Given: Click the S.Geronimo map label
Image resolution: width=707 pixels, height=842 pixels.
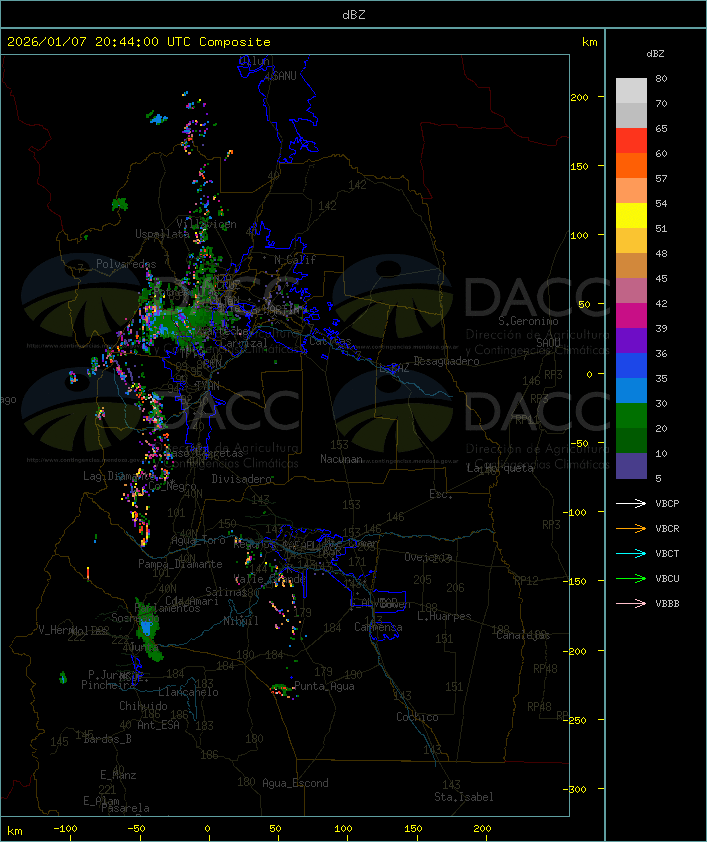Looking at the screenshot, I should (x=528, y=321).
